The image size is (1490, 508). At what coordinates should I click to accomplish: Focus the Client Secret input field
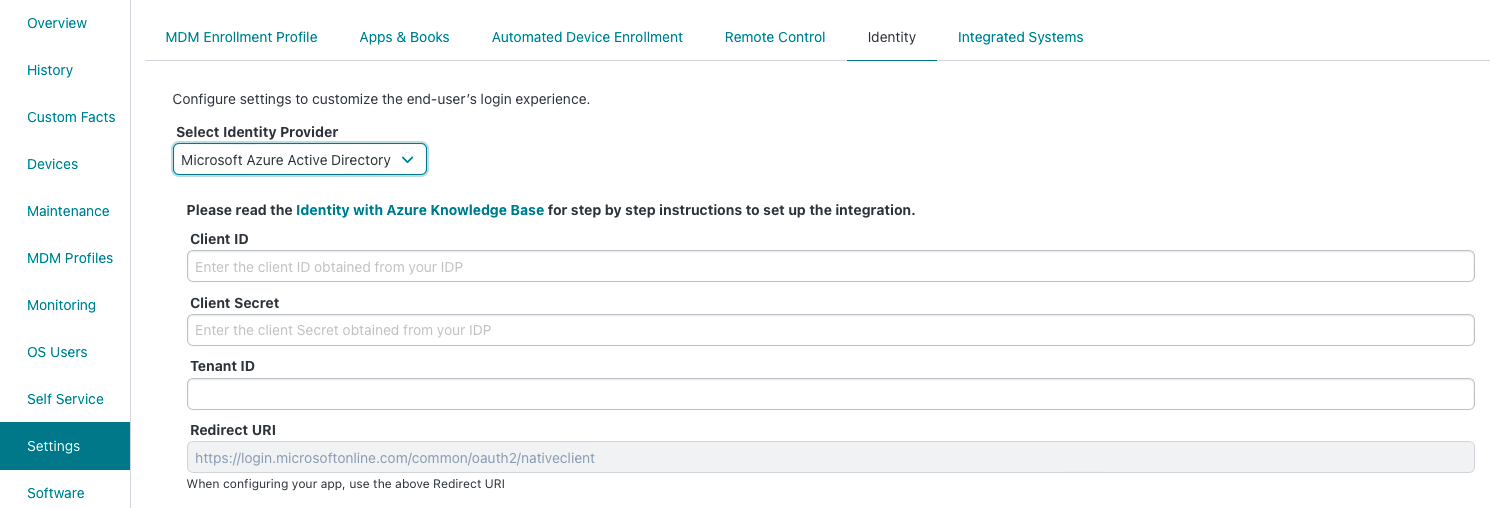(x=830, y=330)
